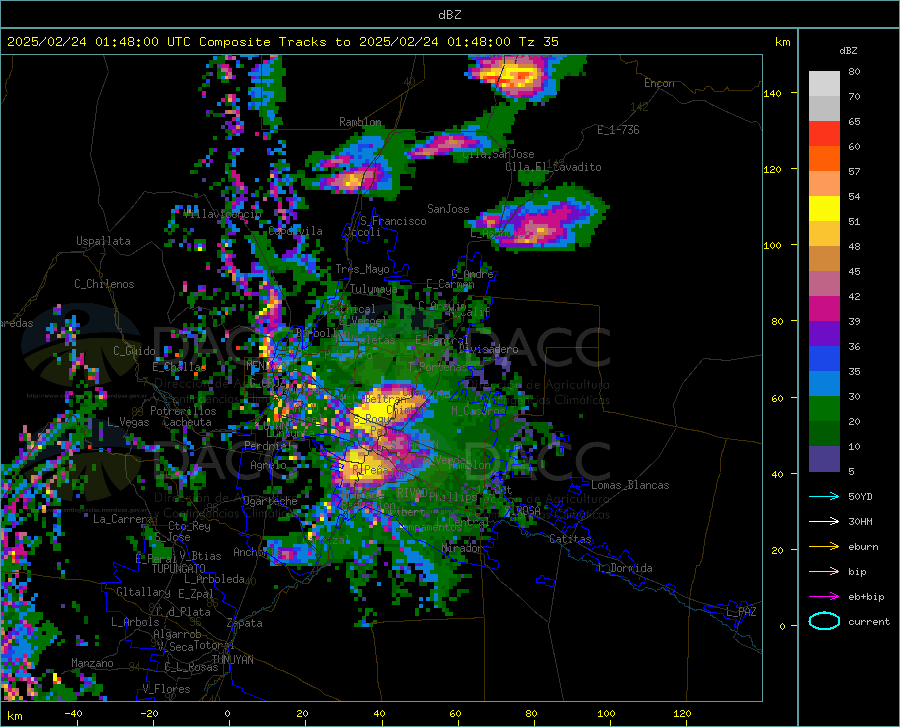Click the L_Dormida map label
The width and height of the screenshot is (900, 727).
pyautogui.click(x=624, y=568)
